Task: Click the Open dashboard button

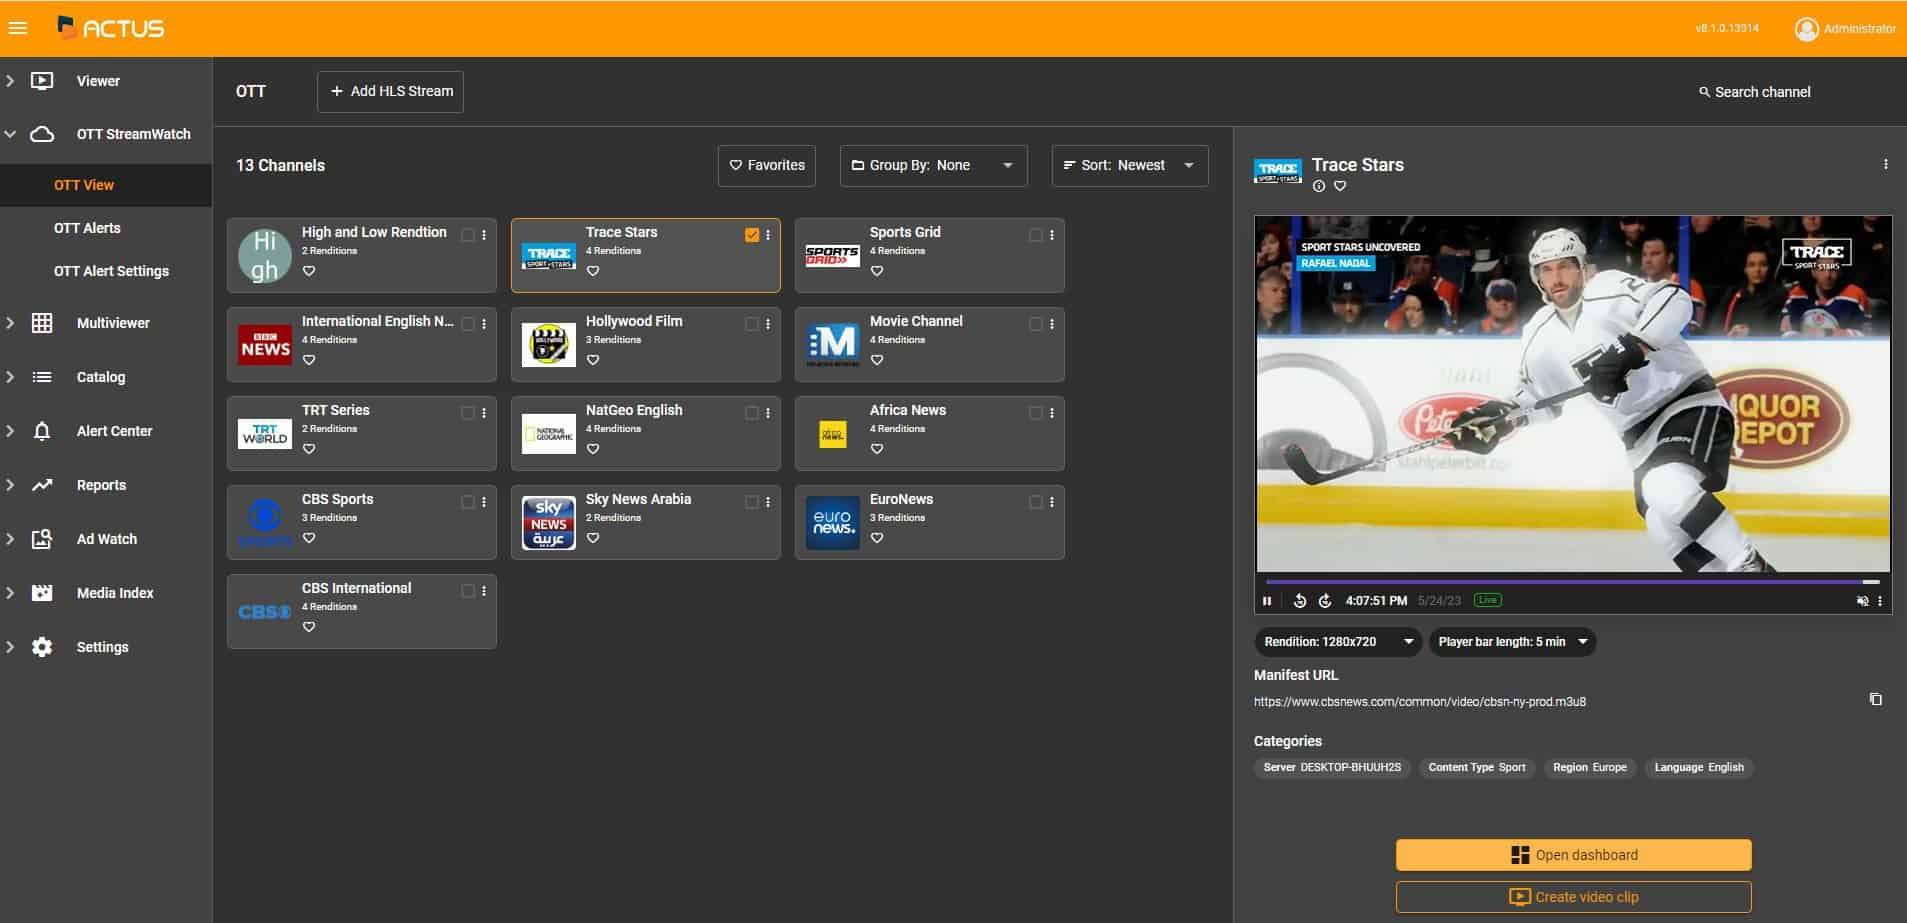Action: [x=1573, y=855]
